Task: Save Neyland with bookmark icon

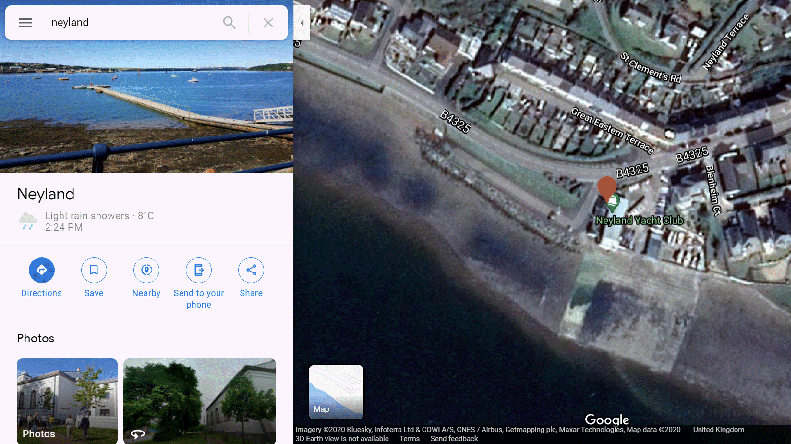Action: (x=94, y=270)
